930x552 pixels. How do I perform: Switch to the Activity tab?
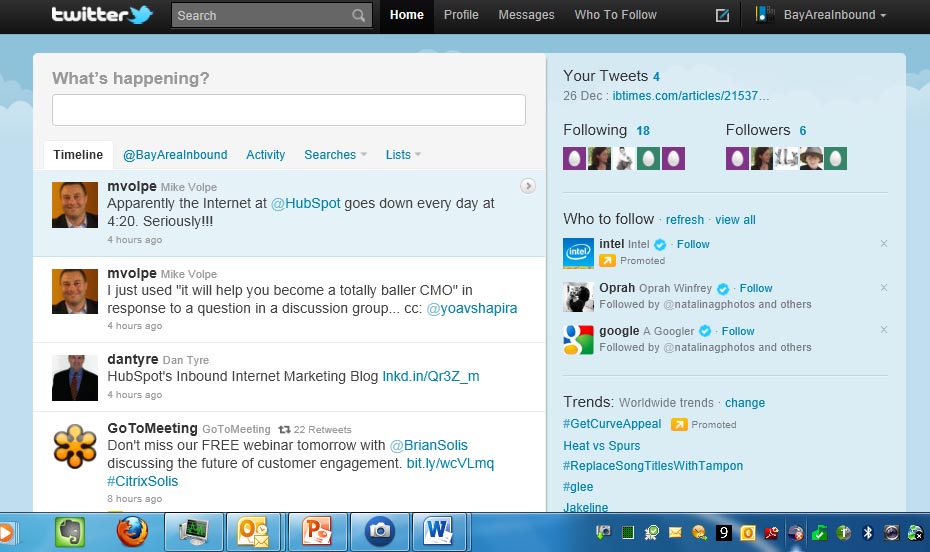(x=265, y=155)
